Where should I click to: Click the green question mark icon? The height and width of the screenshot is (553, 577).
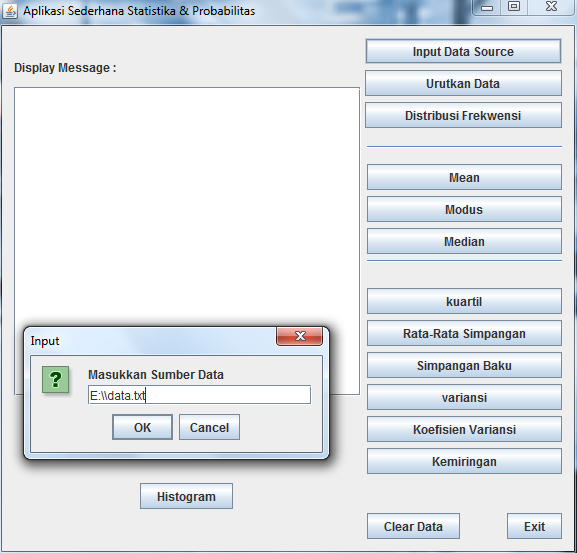[x=55, y=379]
